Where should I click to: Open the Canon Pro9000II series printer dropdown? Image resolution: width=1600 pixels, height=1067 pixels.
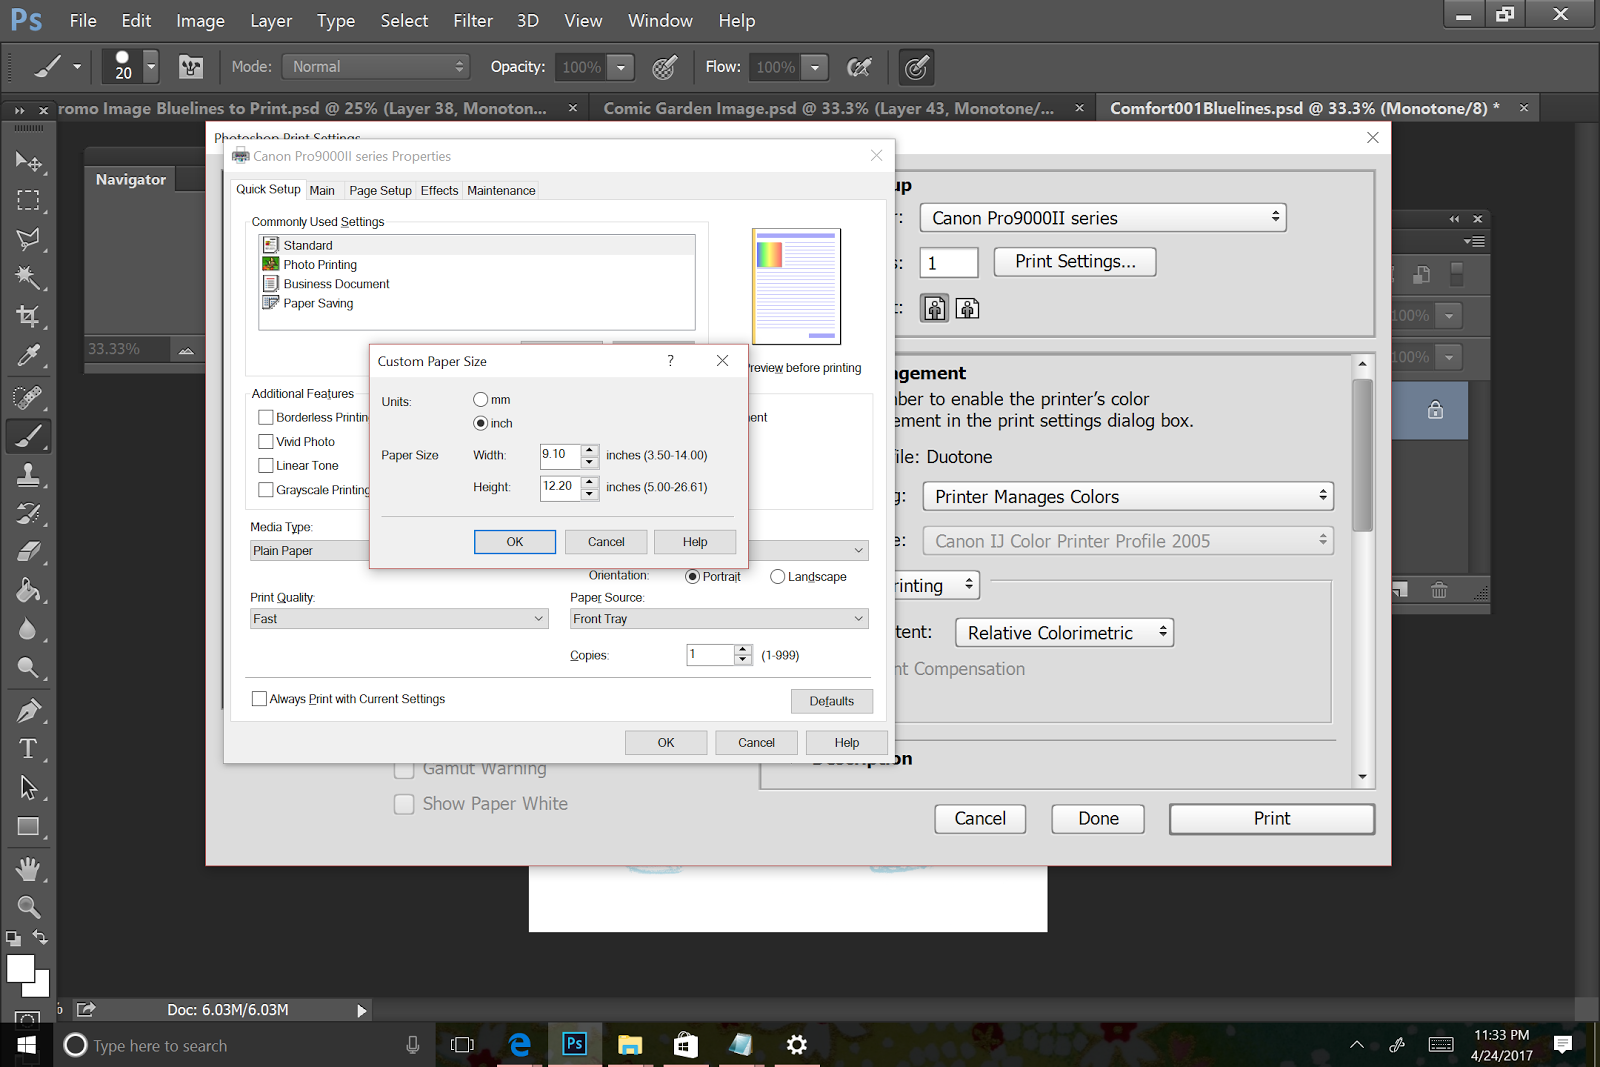(1103, 218)
